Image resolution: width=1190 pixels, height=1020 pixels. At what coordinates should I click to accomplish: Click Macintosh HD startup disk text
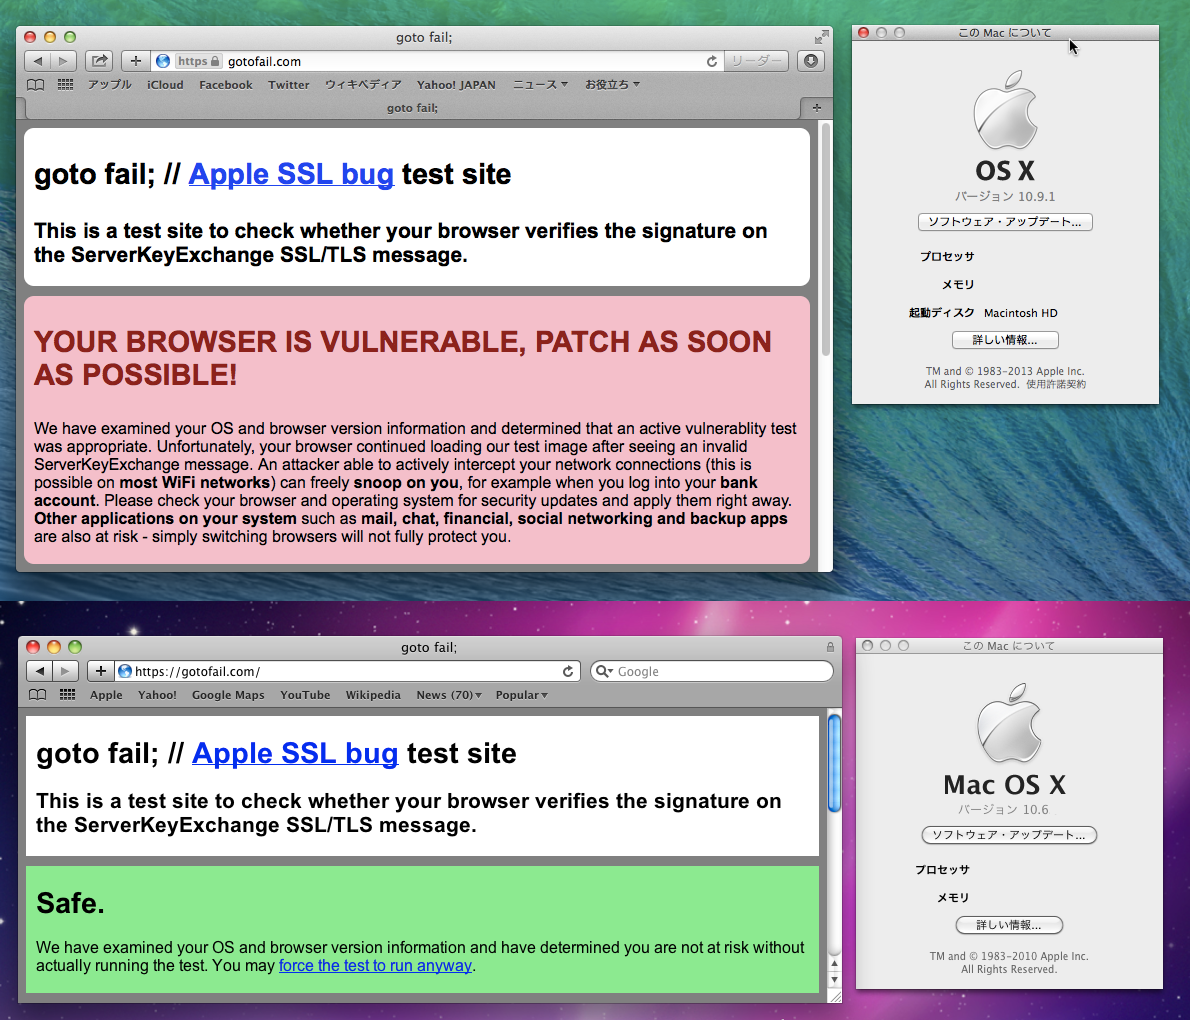tap(1020, 313)
